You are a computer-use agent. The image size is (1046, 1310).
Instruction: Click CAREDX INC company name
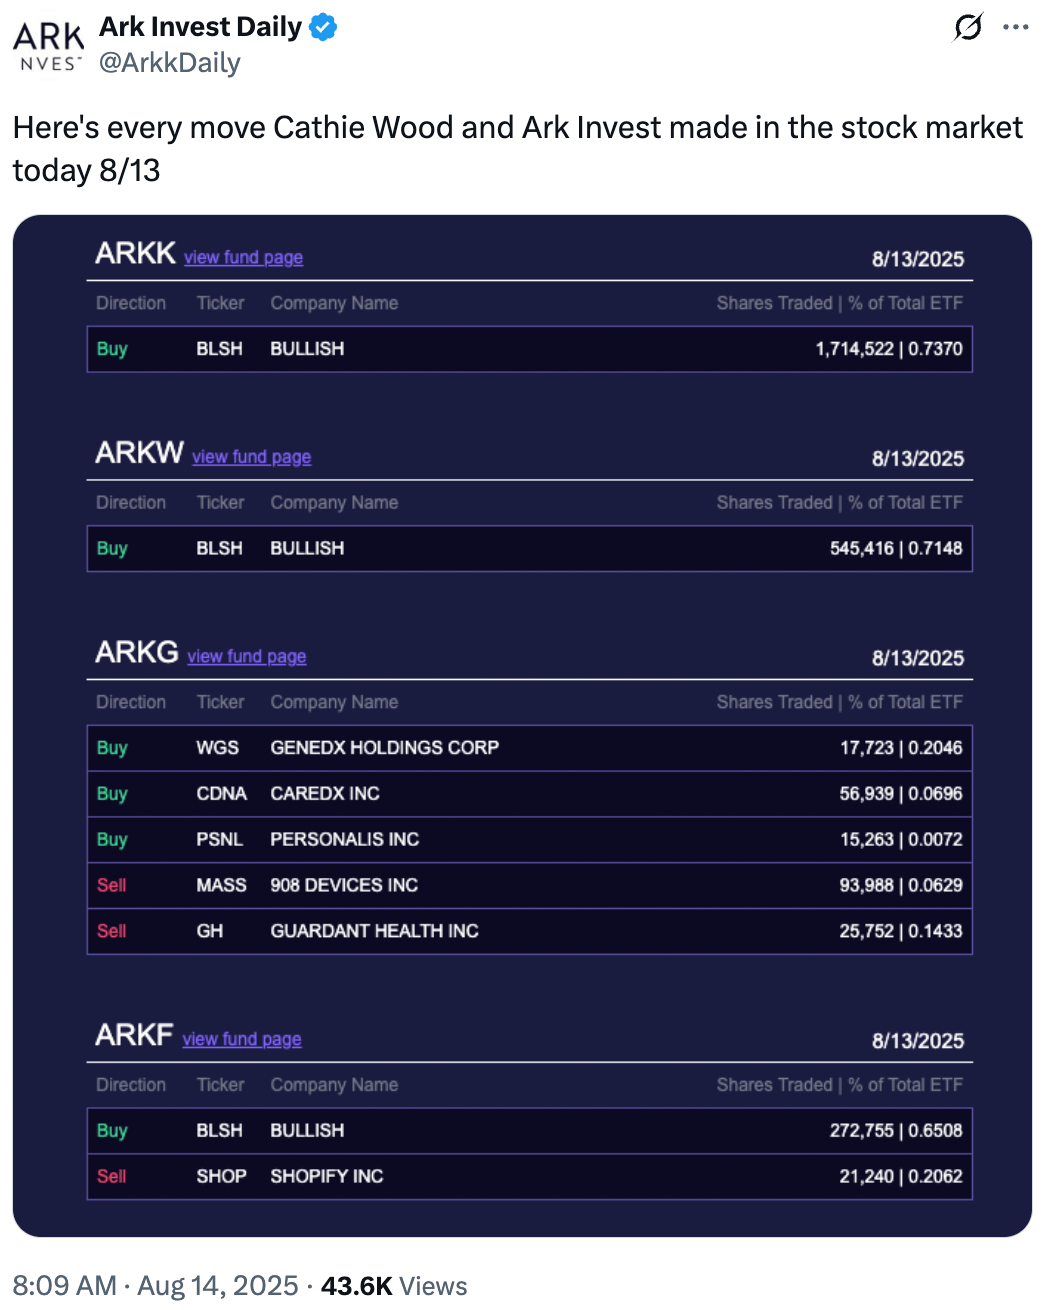[325, 794]
